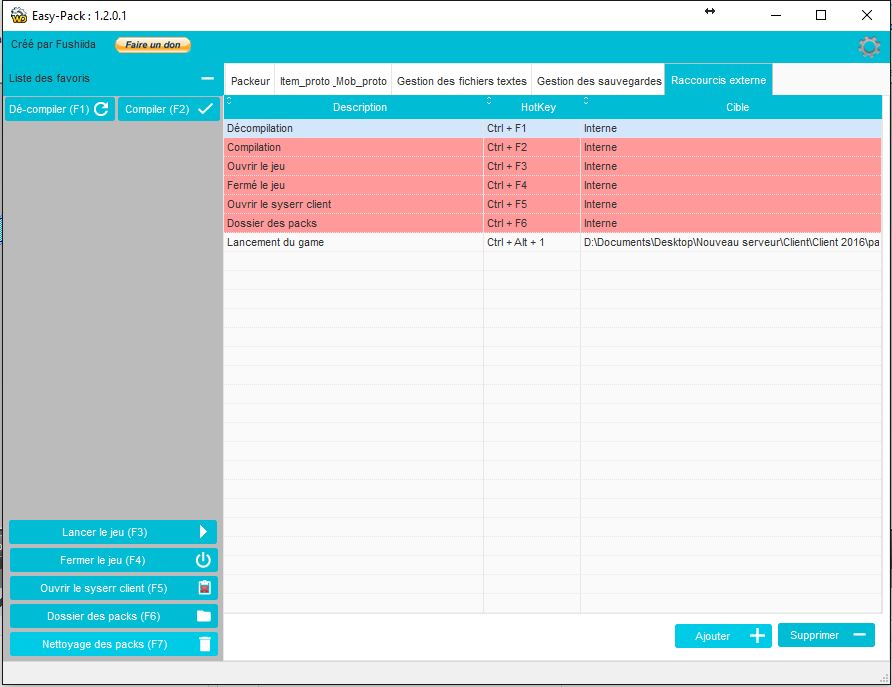This screenshot has width=892, height=687.
Task: Click the minus icon on Supprimer
Action: (x=860, y=635)
